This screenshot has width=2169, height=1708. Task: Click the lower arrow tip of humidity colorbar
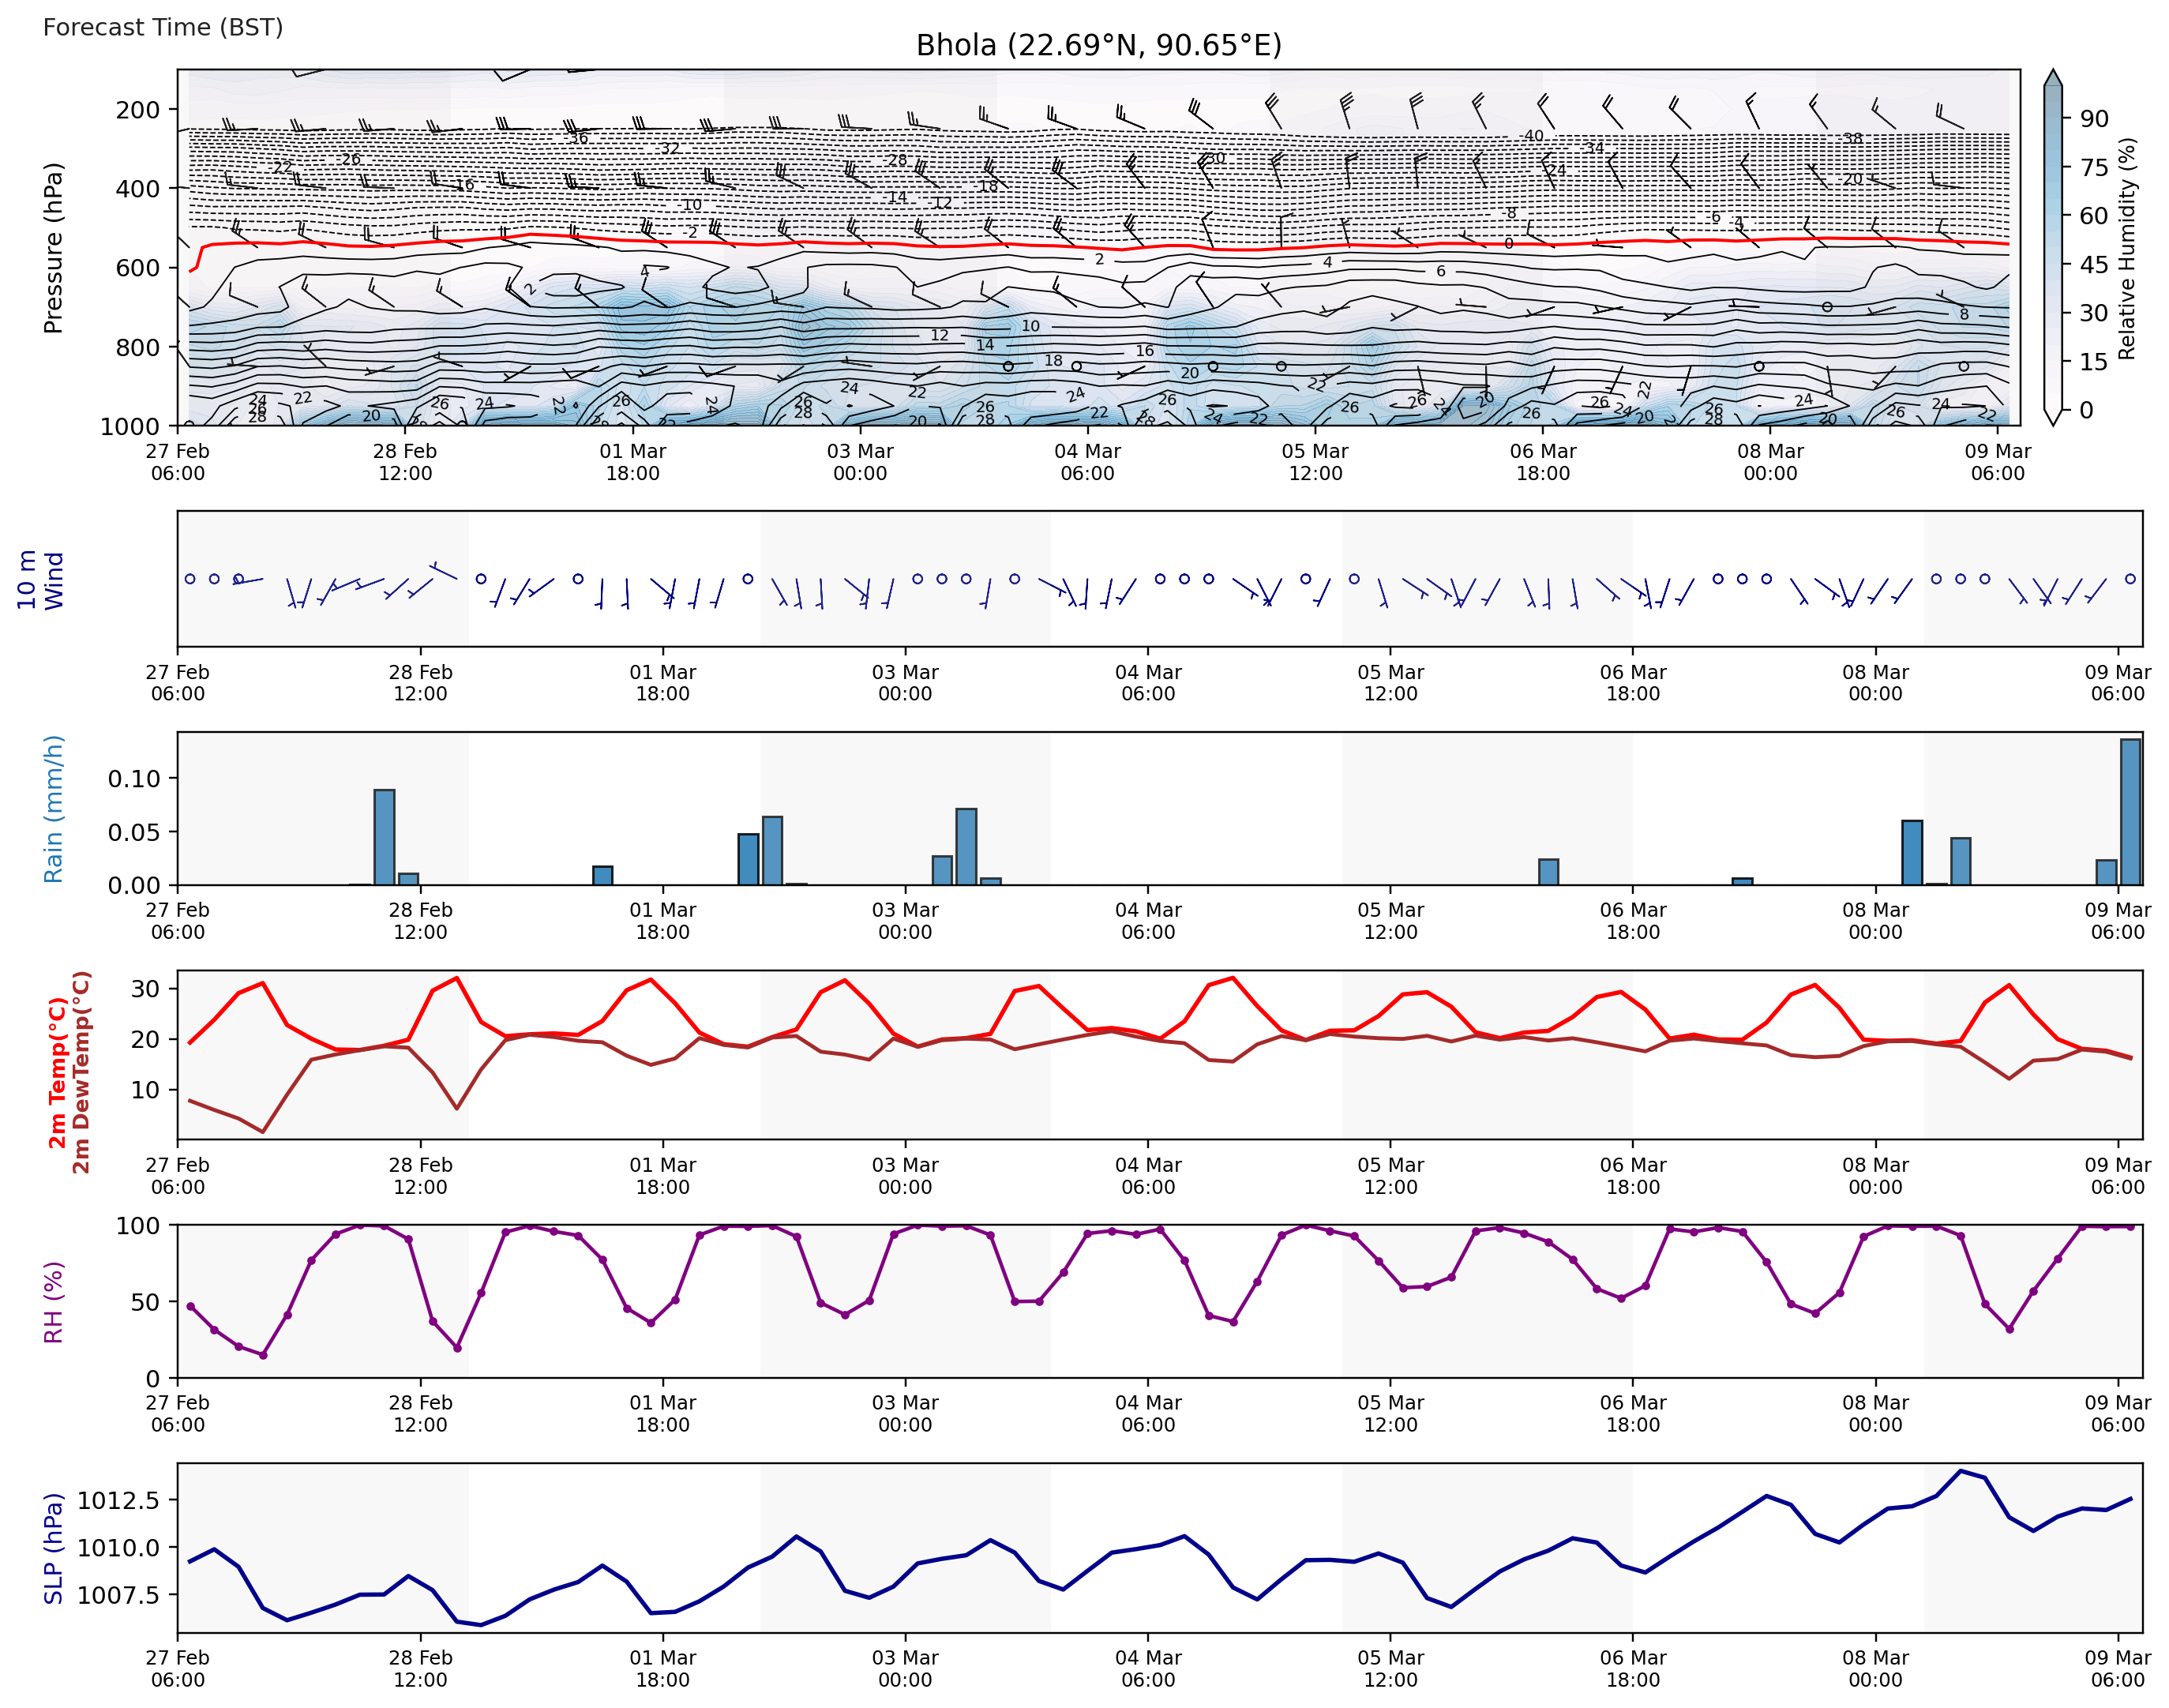pos(2052,419)
